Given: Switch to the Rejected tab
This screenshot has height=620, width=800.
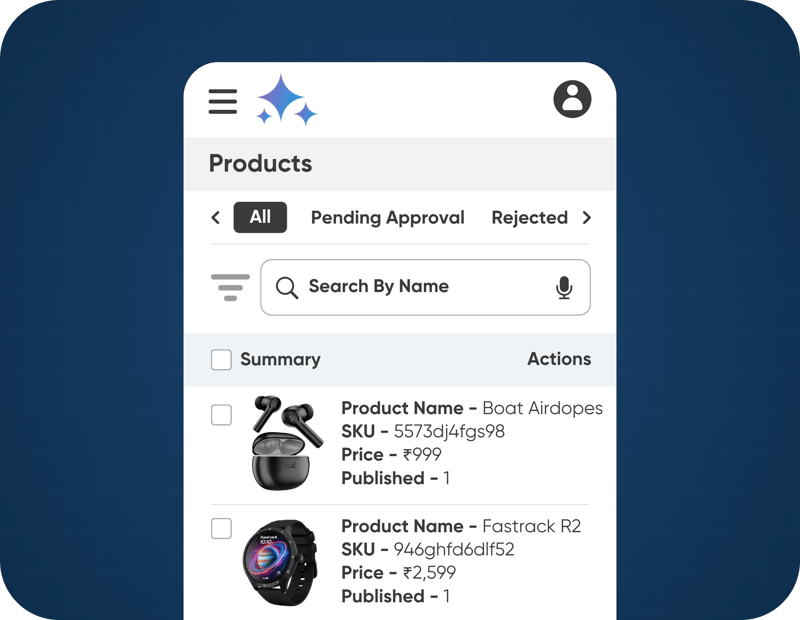Looking at the screenshot, I should (x=530, y=218).
